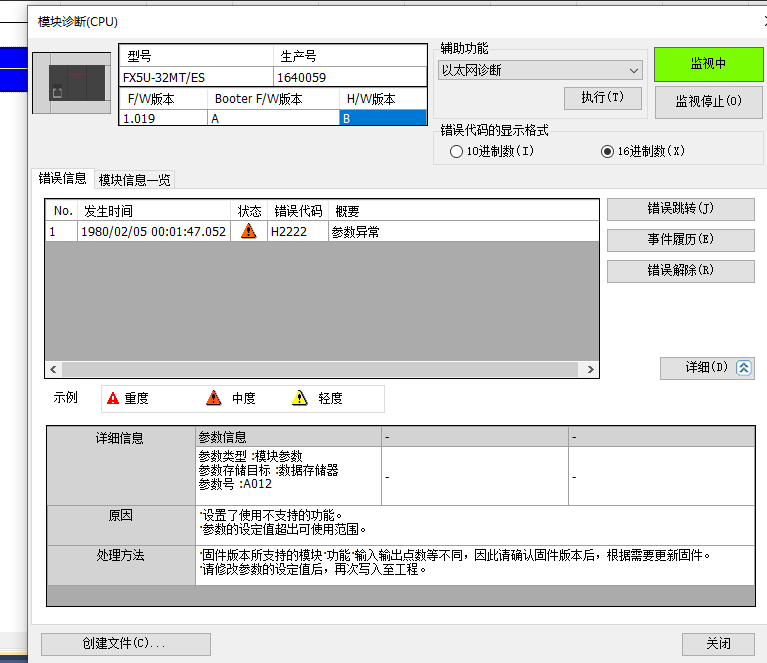Open 事件履历(E) event history
Viewport: 767px width, 663px height.
[x=680, y=240]
